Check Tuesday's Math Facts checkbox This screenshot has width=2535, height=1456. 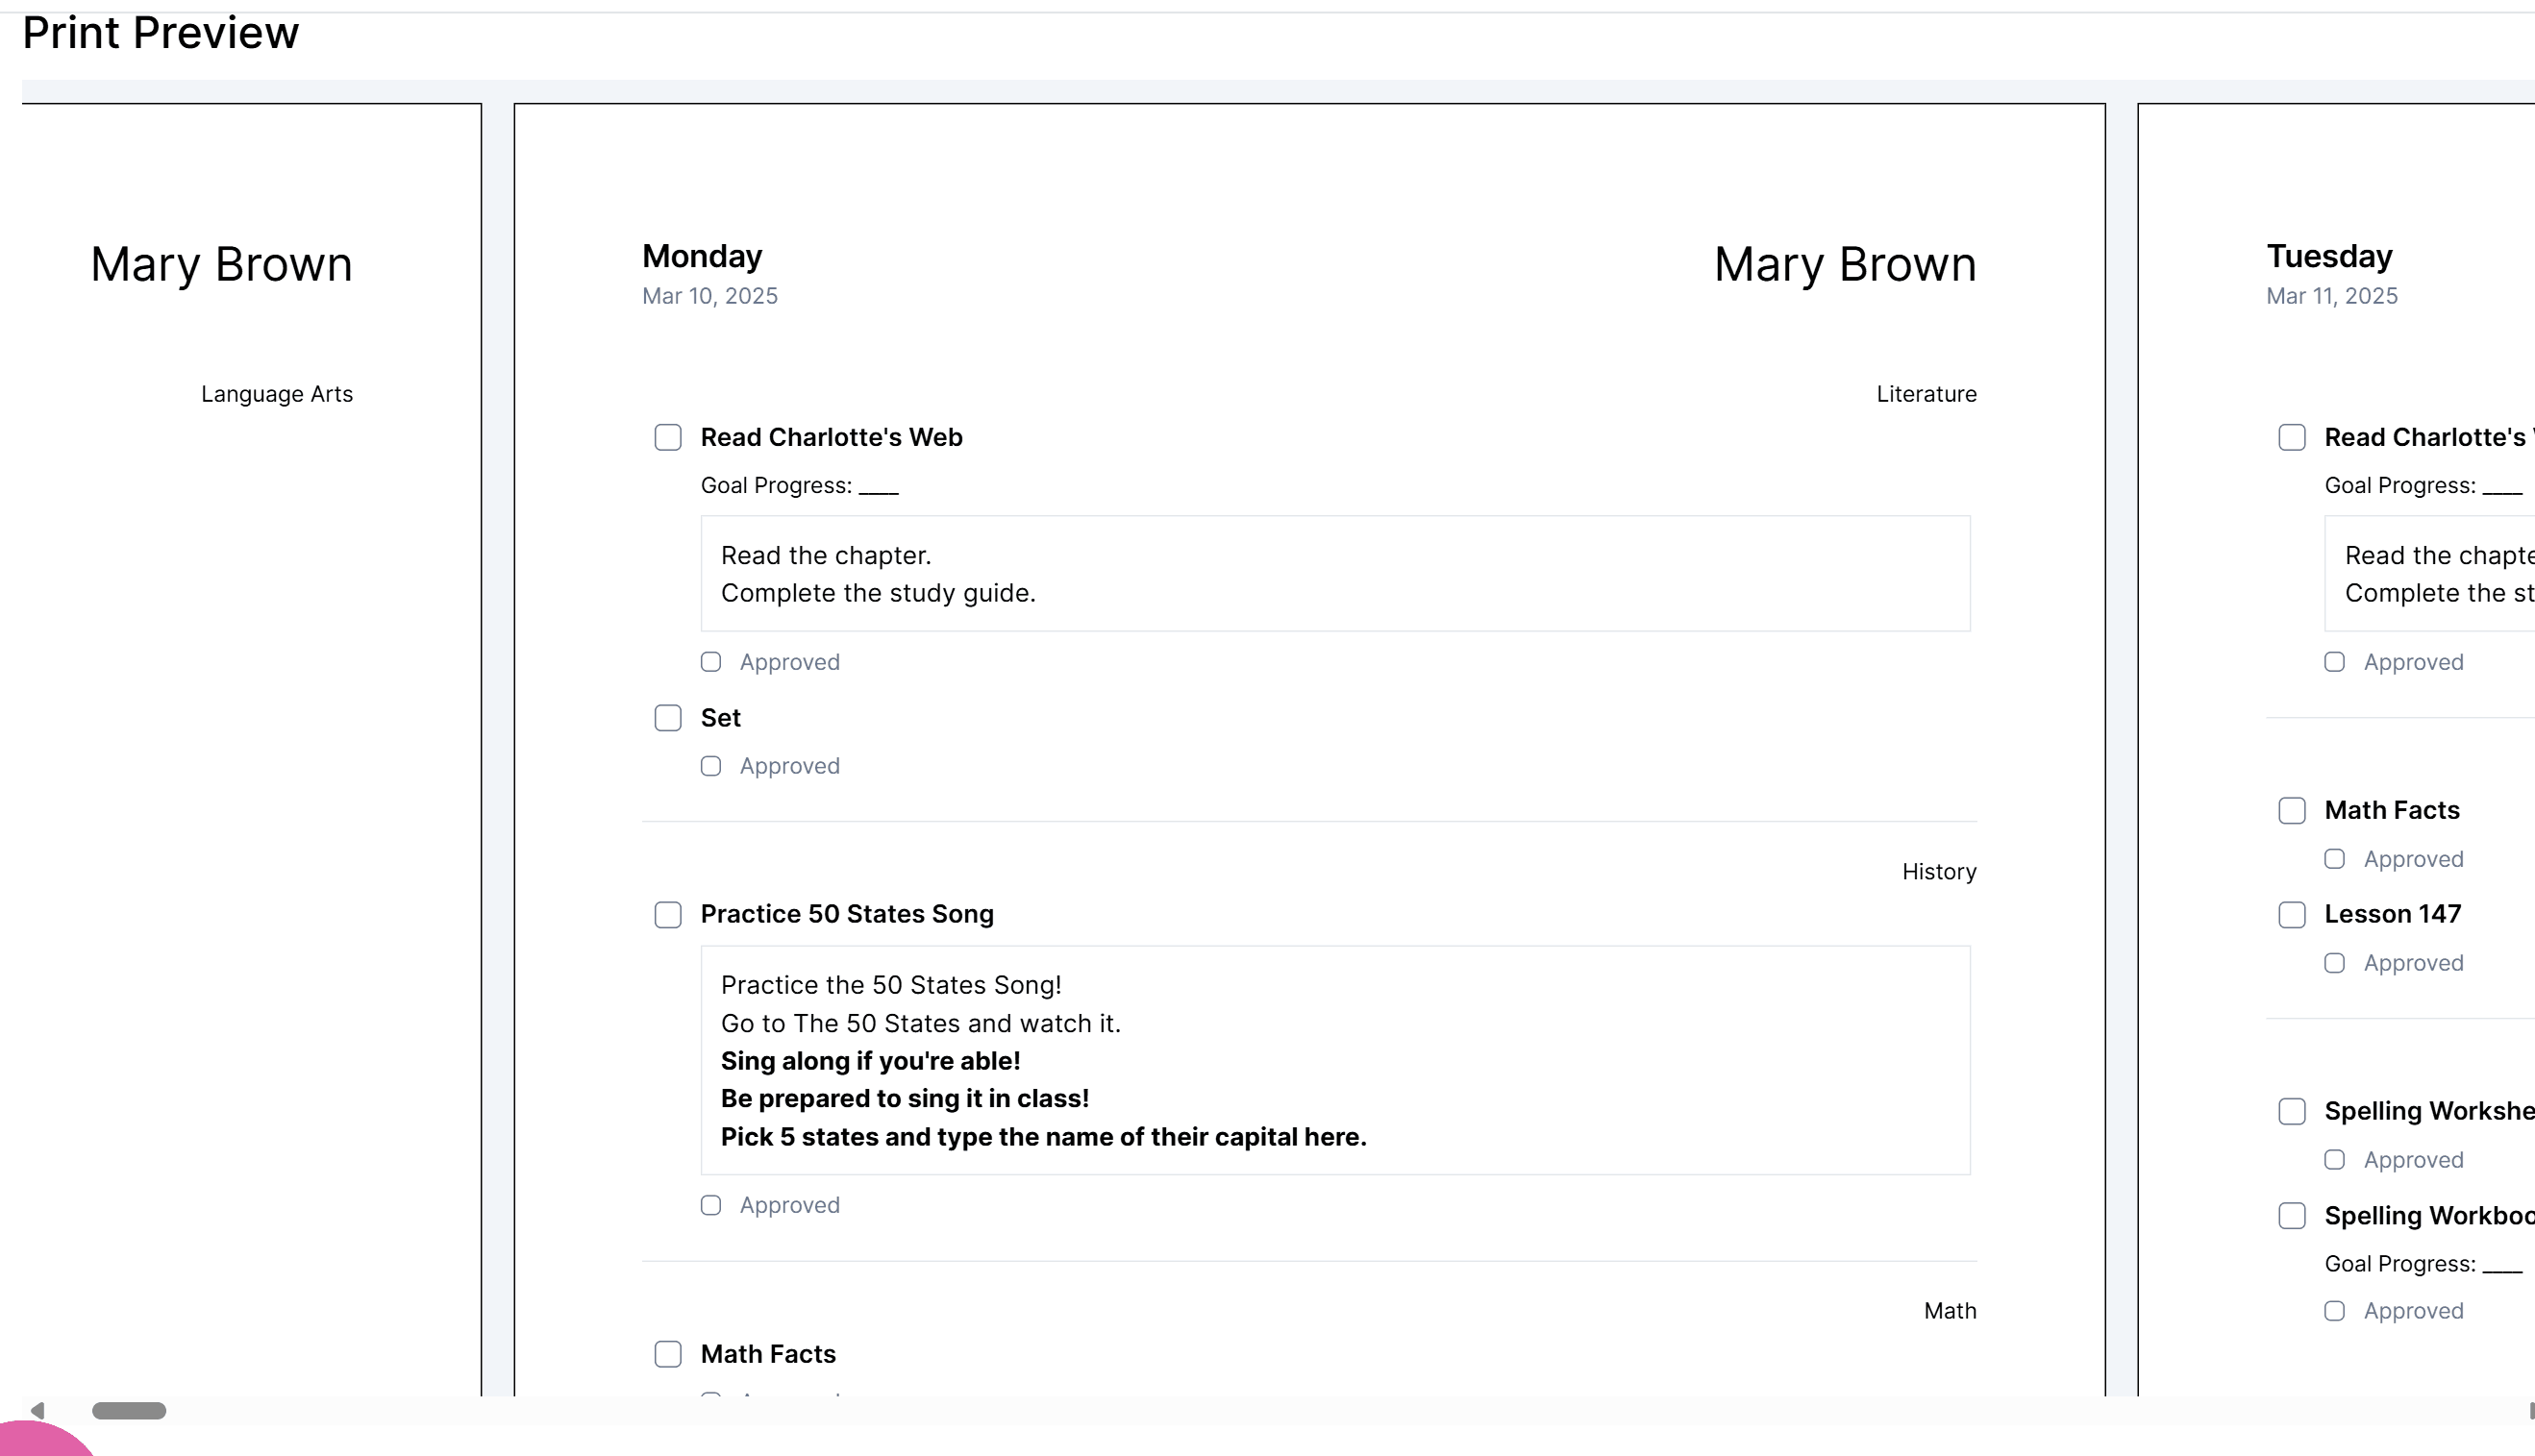coord(2291,810)
